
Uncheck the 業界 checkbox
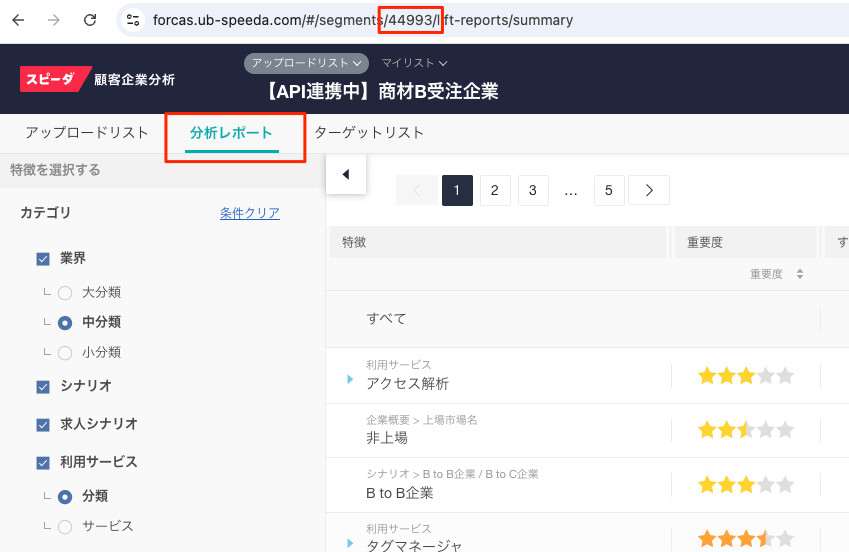click(x=43, y=259)
